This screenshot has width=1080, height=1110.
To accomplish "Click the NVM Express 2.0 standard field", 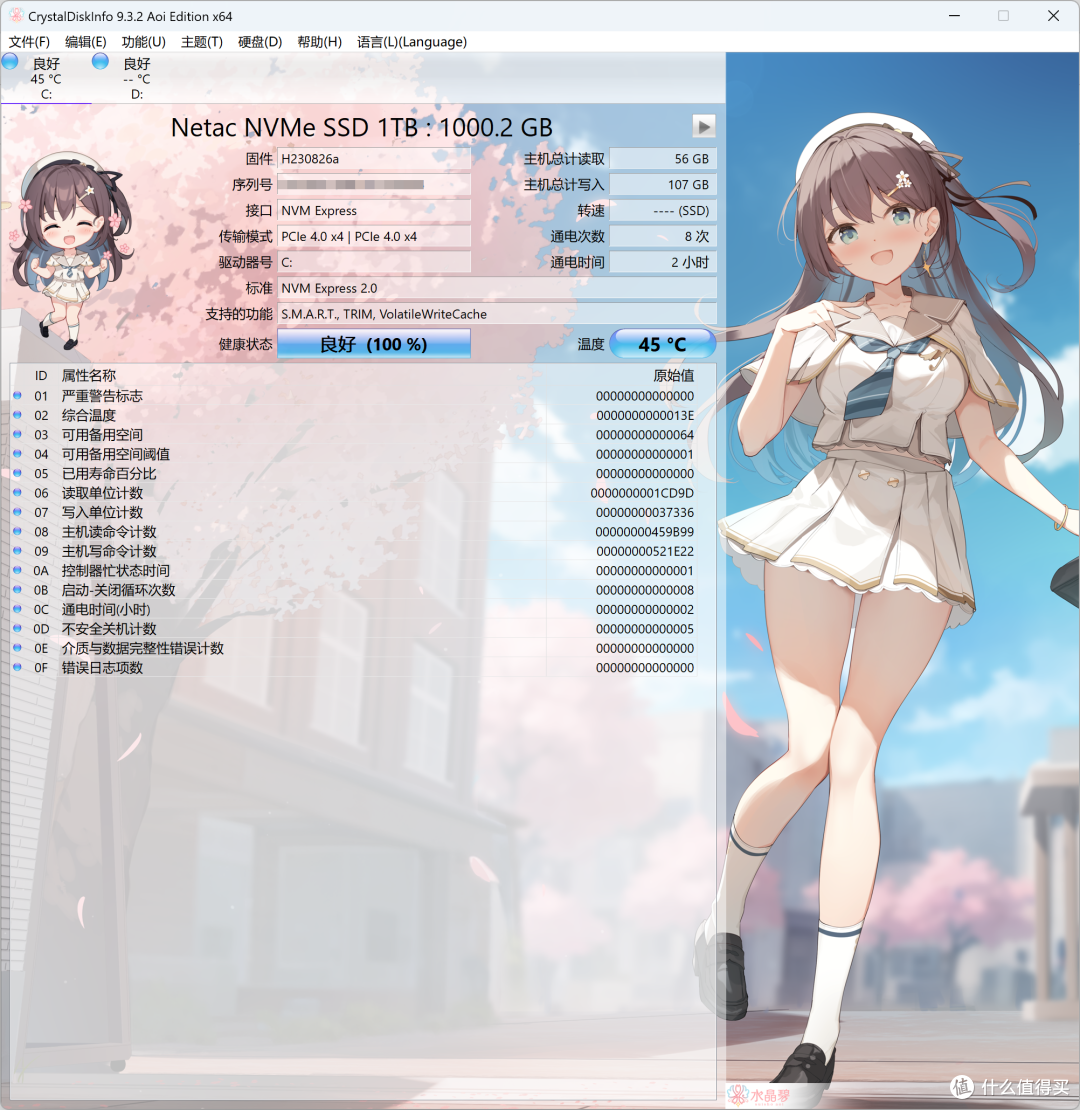I will pyautogui.click(x=497, y=288).
